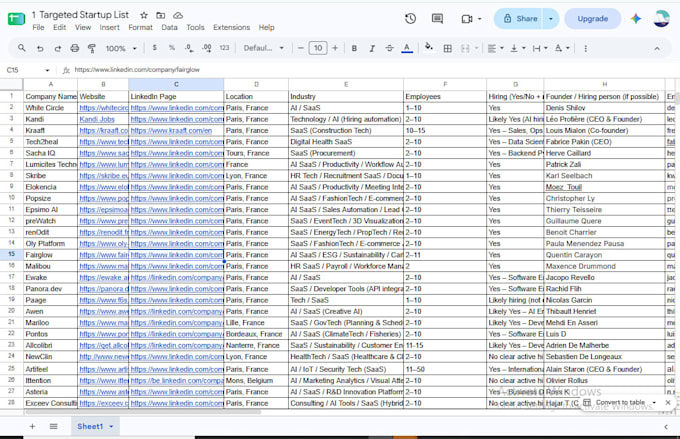Open the fill color picker

tap(428, 47)
